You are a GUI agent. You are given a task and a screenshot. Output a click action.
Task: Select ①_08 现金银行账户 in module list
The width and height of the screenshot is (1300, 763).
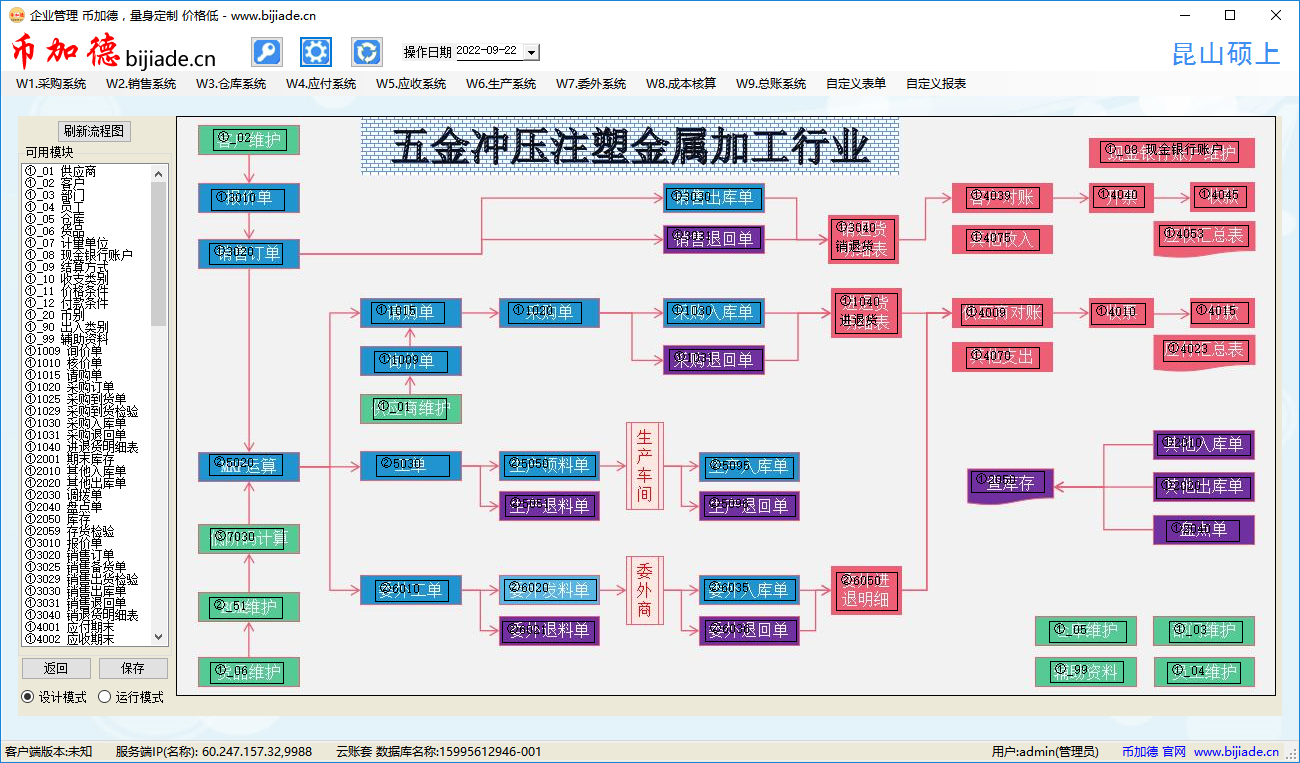coord(79,255)
